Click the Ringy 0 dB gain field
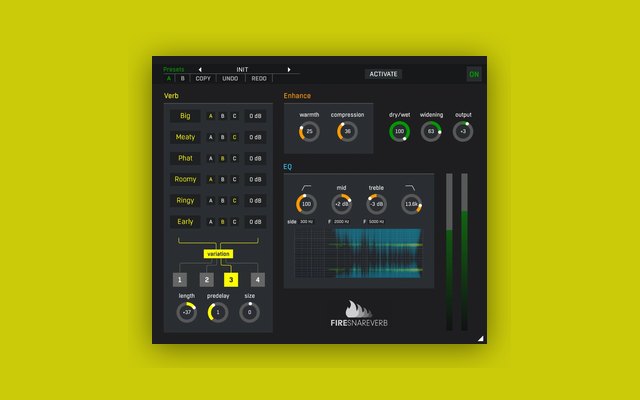This screenshot has width=640, height=400. tap(255, 200)
